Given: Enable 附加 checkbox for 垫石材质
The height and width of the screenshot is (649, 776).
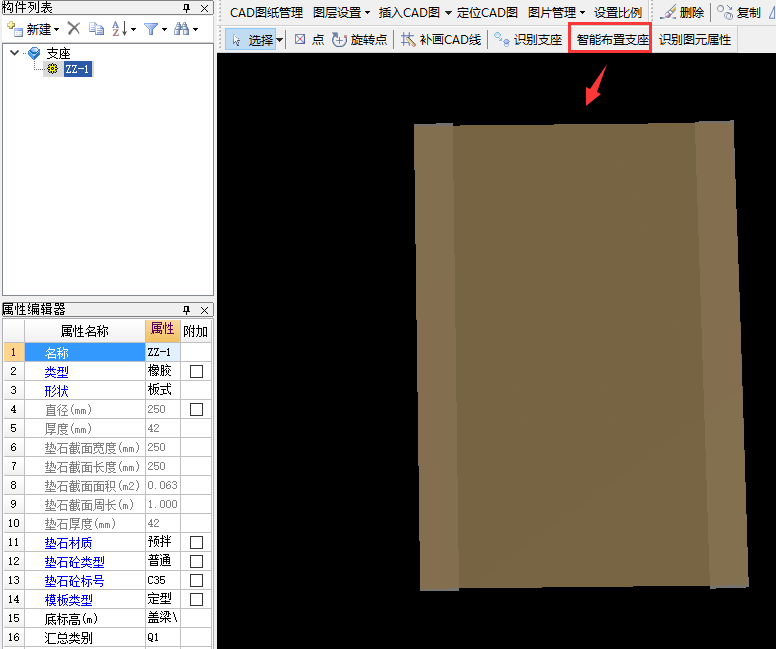Looking at the screenshot, I should coord(196,542).
